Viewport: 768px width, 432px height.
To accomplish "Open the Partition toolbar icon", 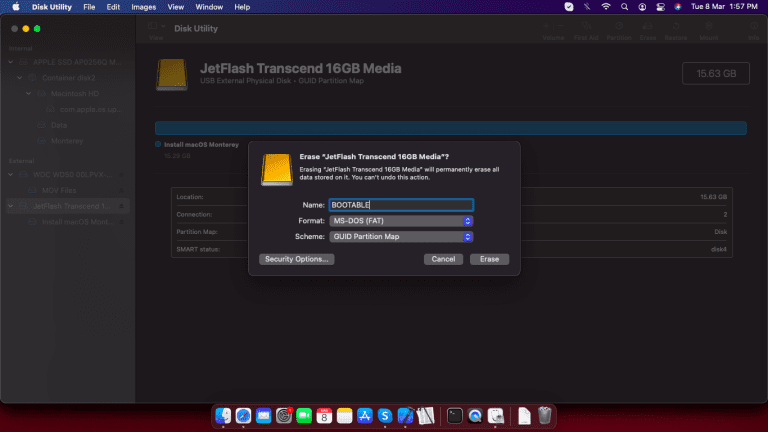I will click(619, 31).
